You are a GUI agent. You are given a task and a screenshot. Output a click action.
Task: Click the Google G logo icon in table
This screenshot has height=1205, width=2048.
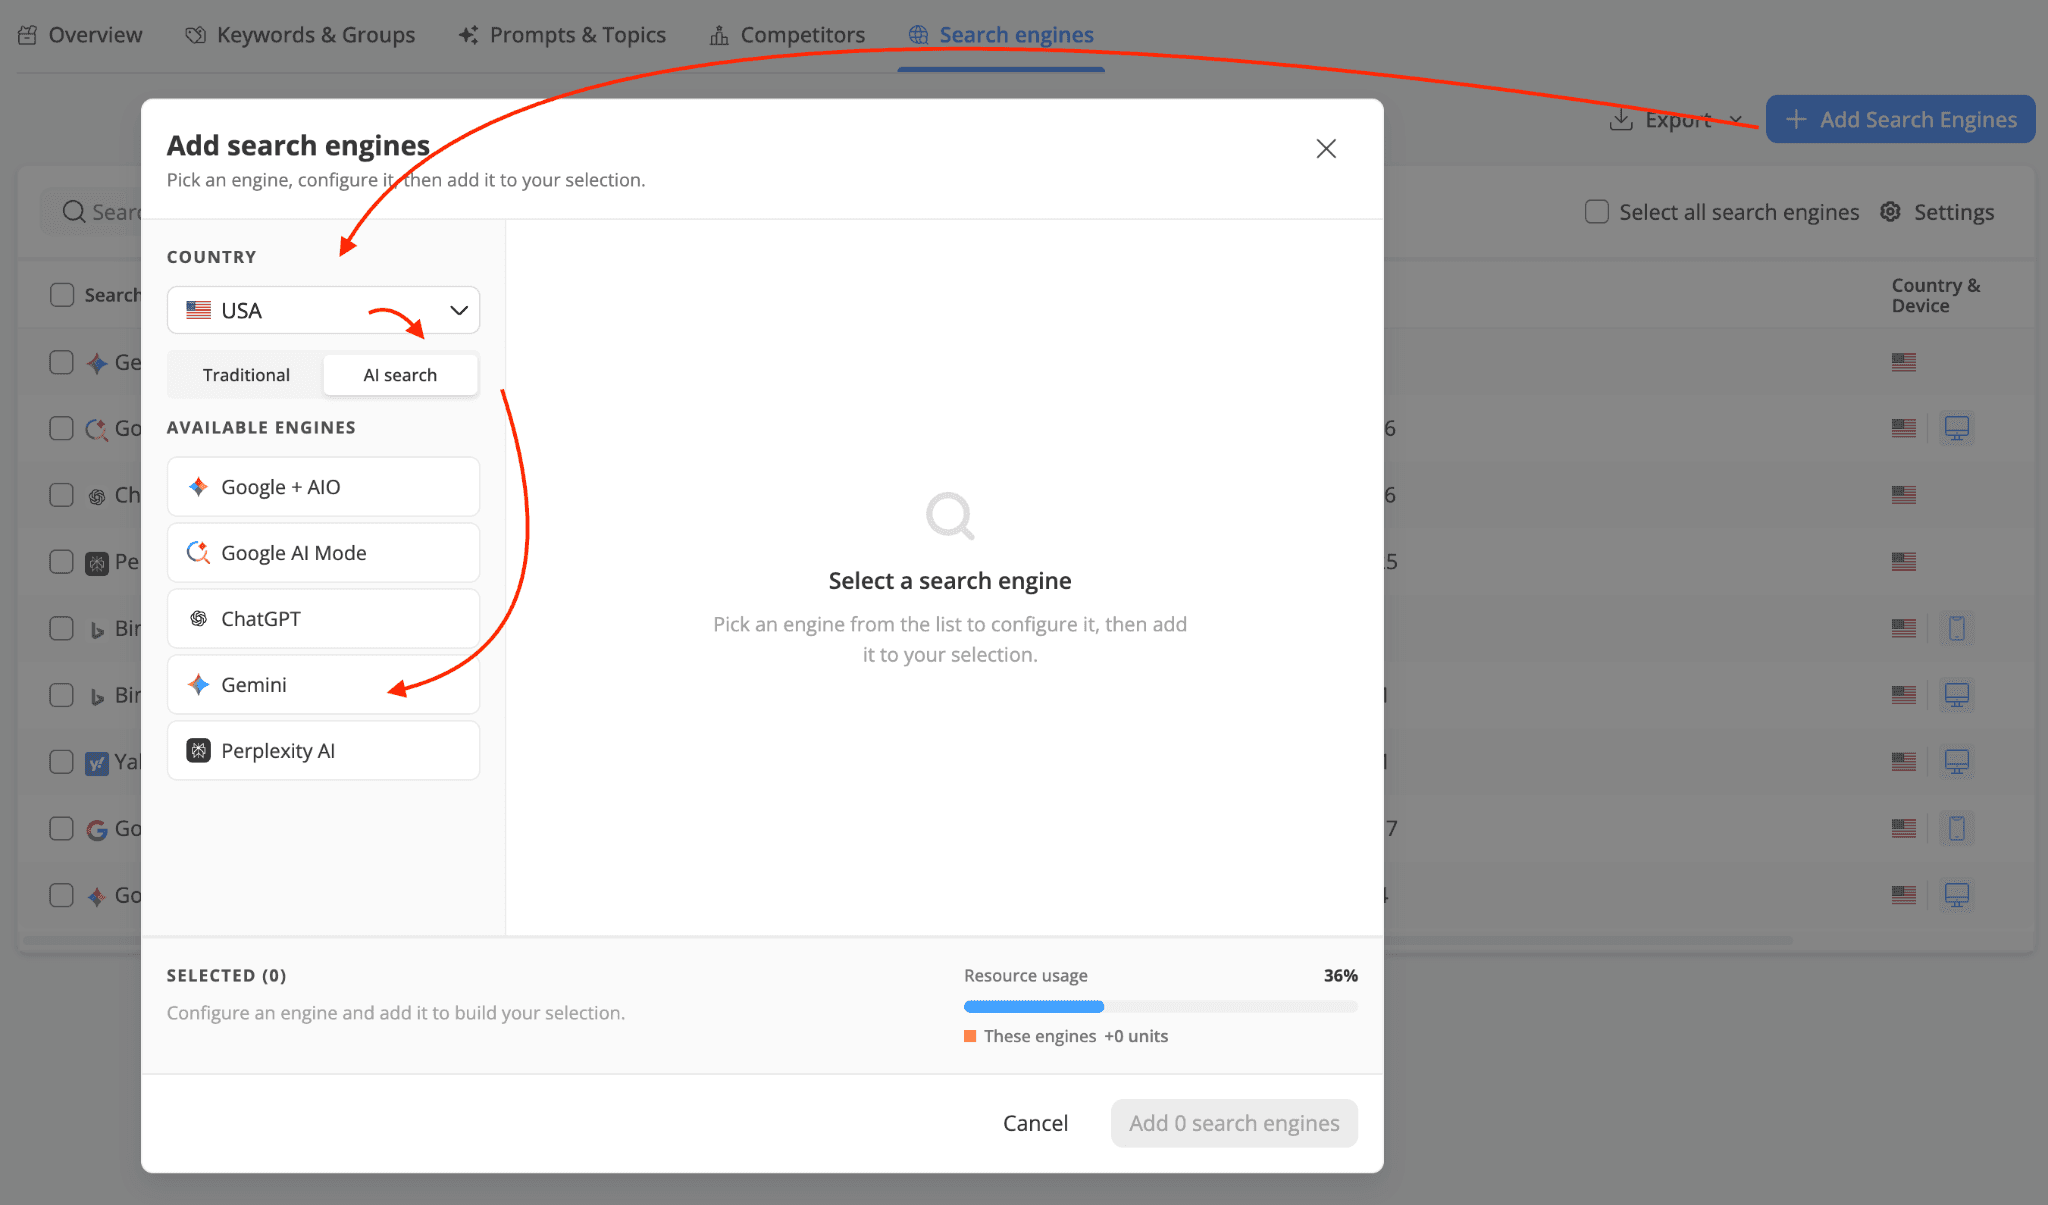(x=97, y=830)
